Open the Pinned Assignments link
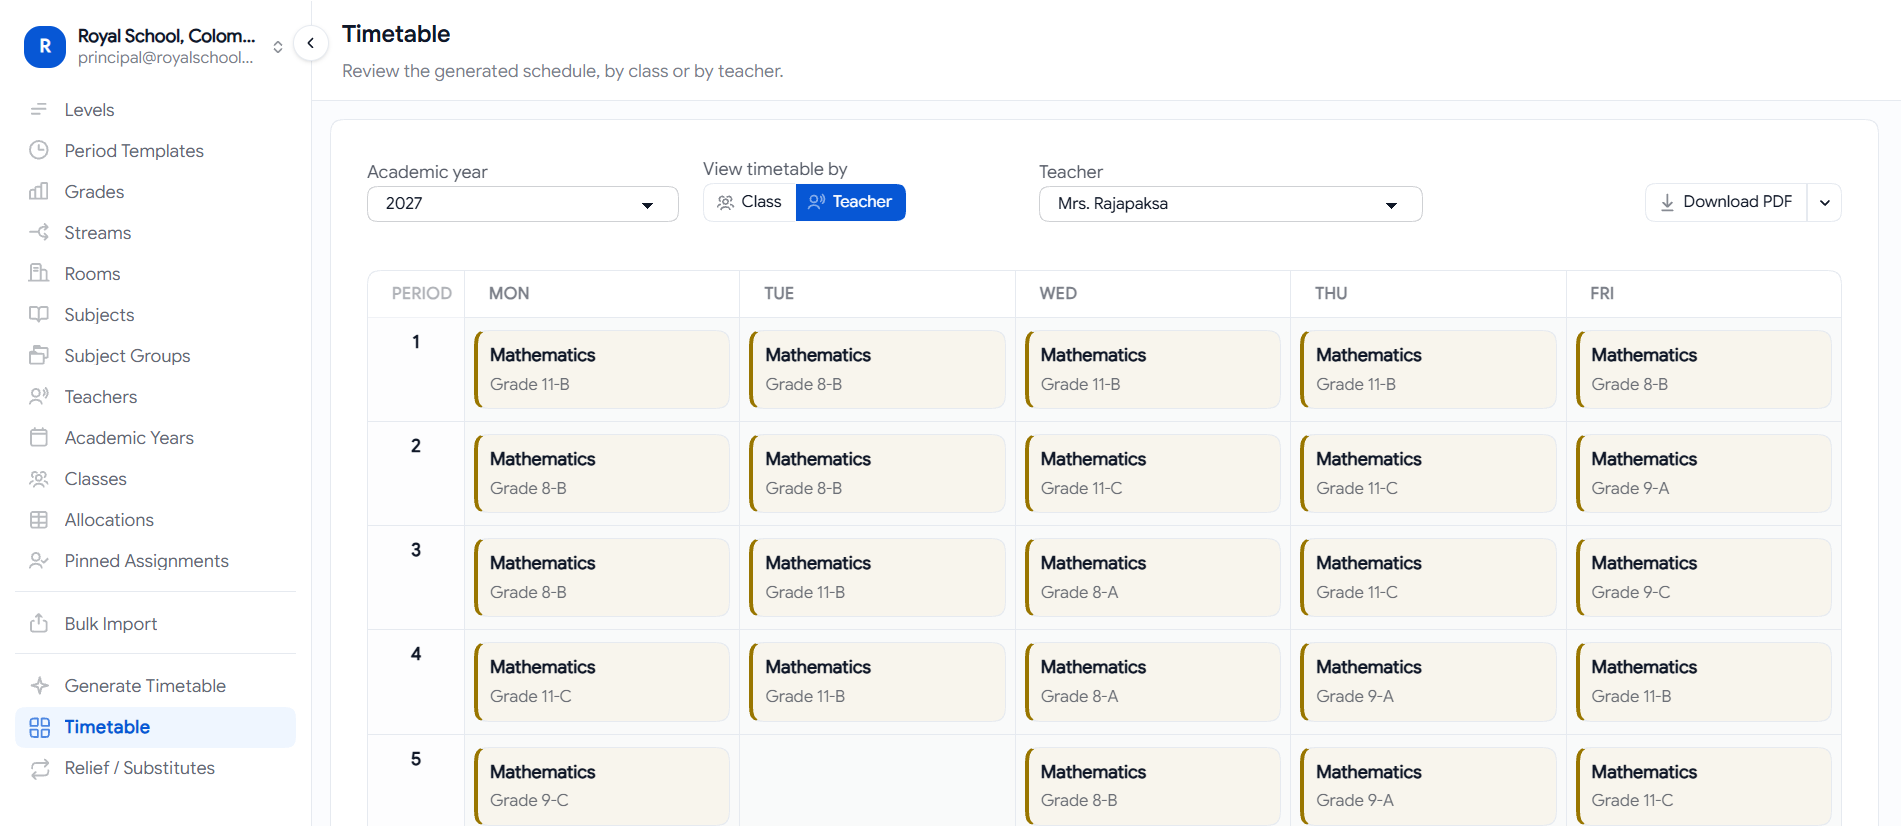 155,560
